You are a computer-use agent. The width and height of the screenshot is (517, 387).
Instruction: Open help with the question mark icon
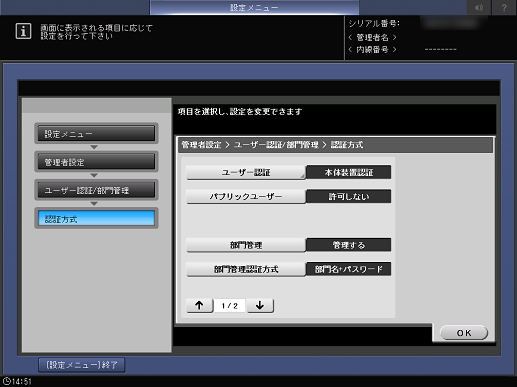pos(504,7)
